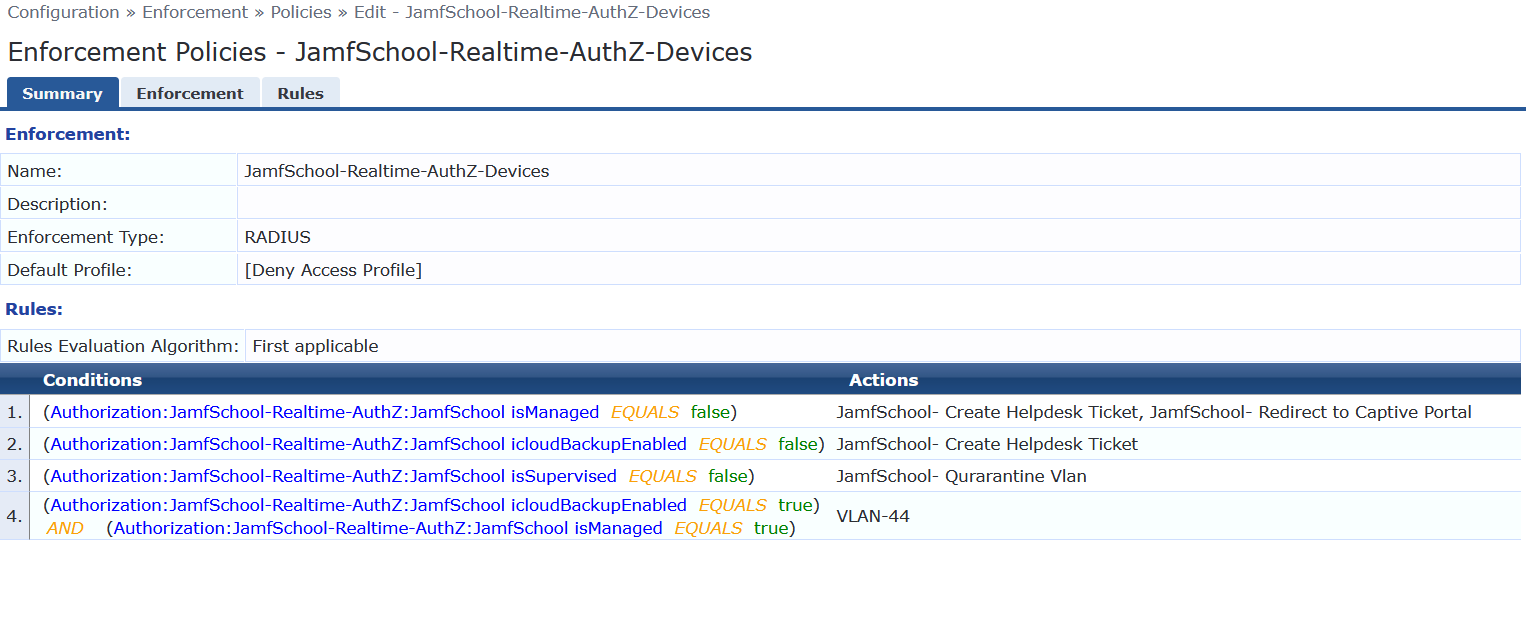The height and width of the screenshot is (632, 1526).
Task: Click rule number 3 cell
Action: [14, 476]
